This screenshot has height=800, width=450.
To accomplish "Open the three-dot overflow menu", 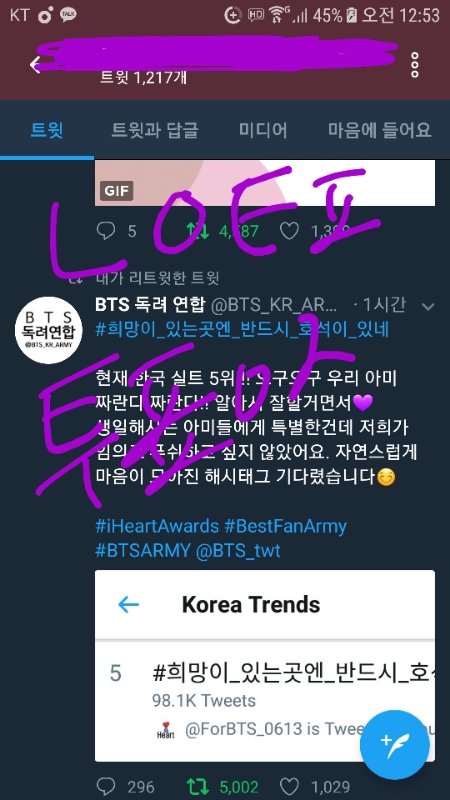I will pos(415,65).
